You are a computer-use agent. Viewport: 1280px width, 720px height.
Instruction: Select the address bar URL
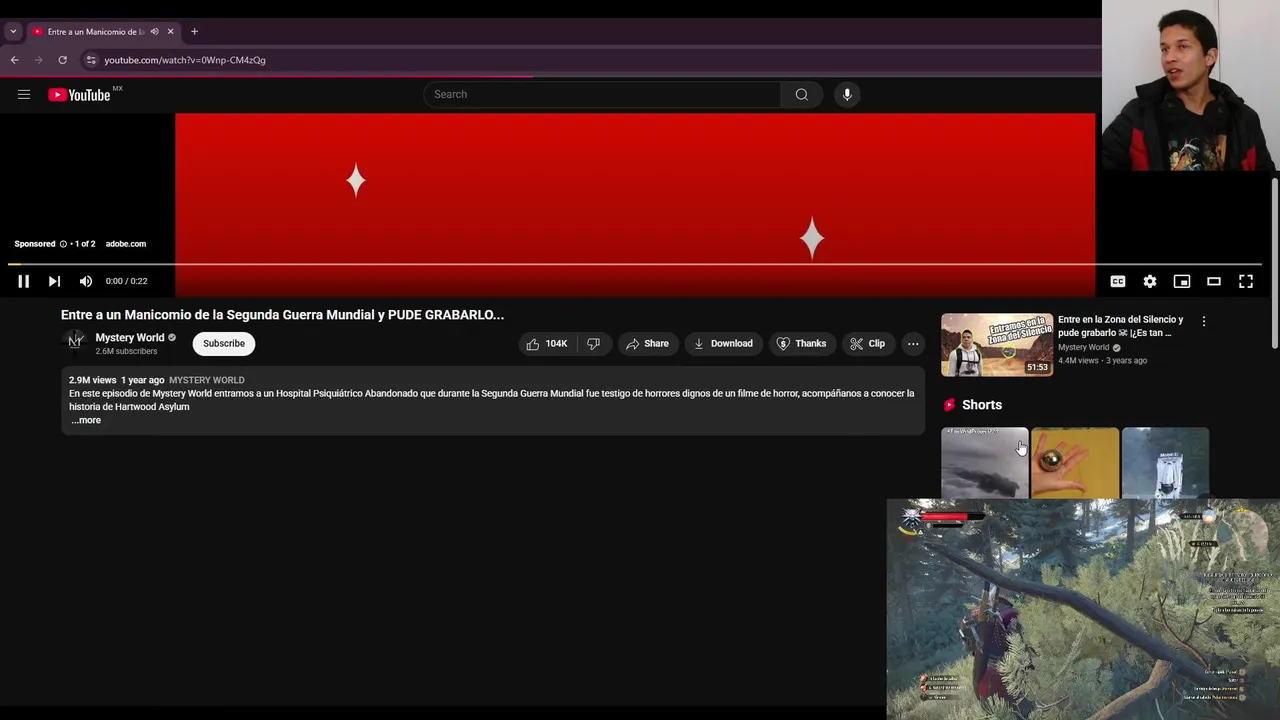tap(185, 60)
